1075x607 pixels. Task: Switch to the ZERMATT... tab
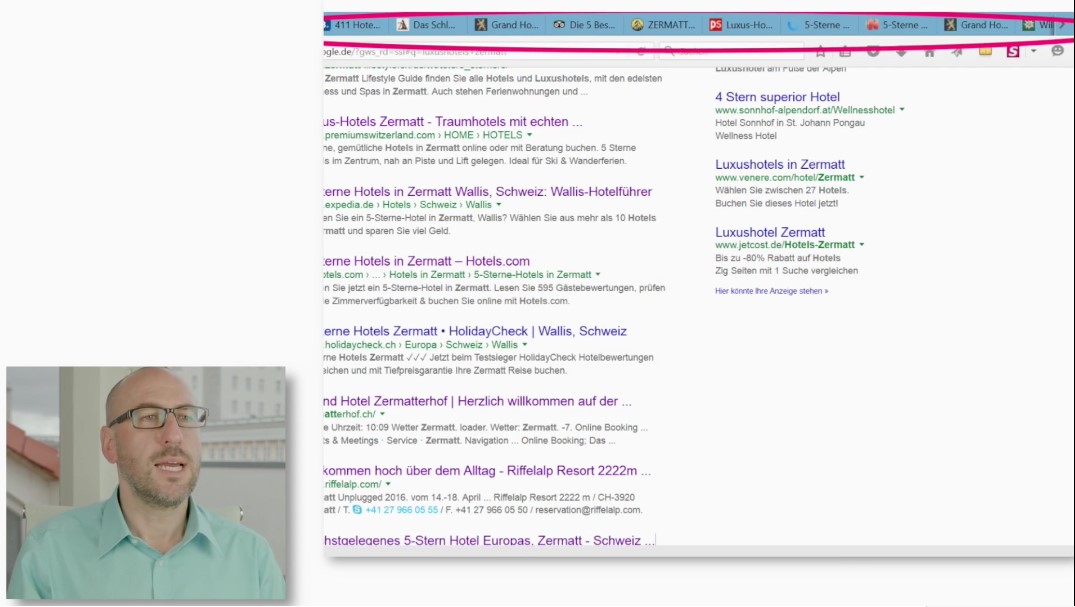(664, 25)
